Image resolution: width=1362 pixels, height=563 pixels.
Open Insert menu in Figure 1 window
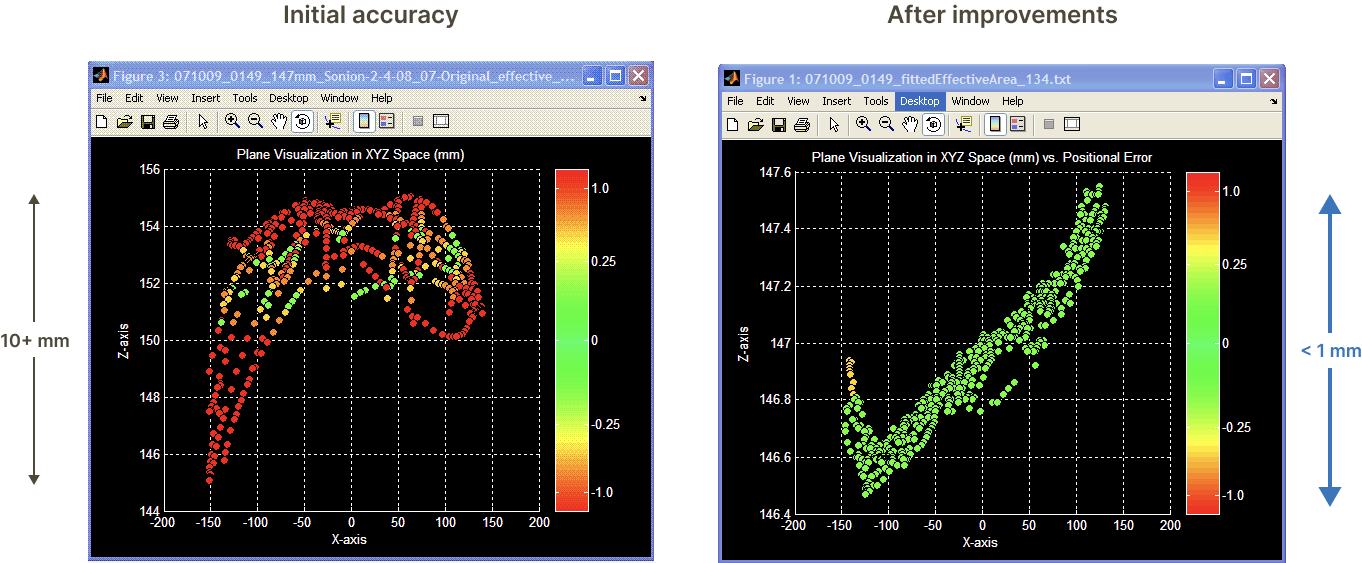[x=837, y=101]
